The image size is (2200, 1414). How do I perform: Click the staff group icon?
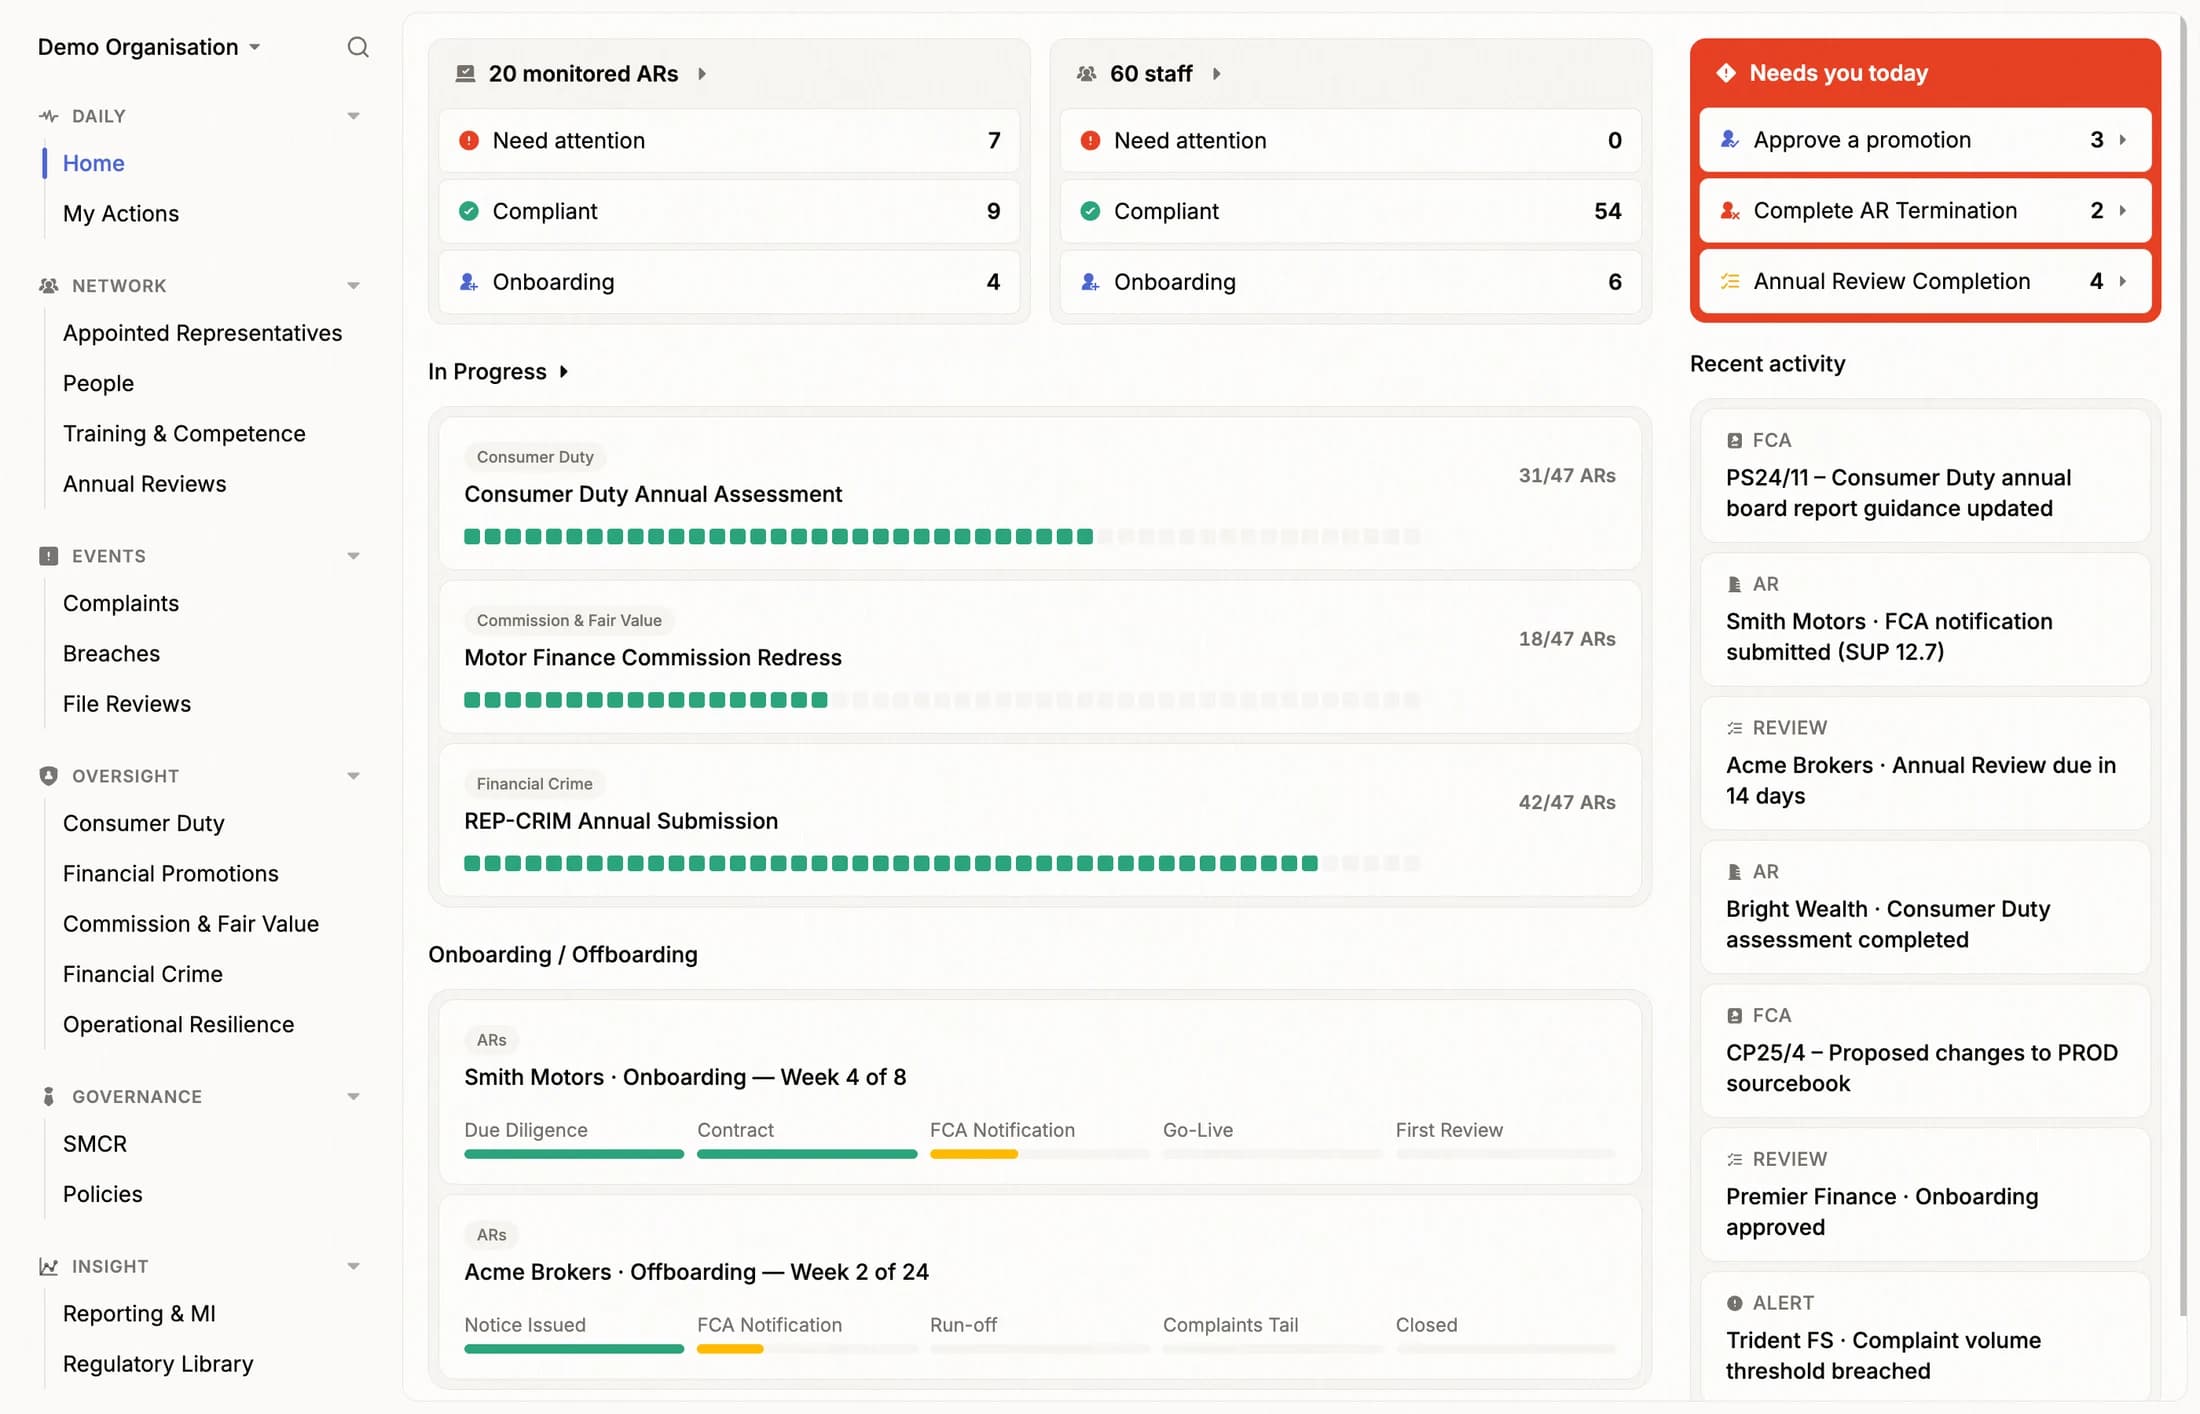pos(1087,74)
